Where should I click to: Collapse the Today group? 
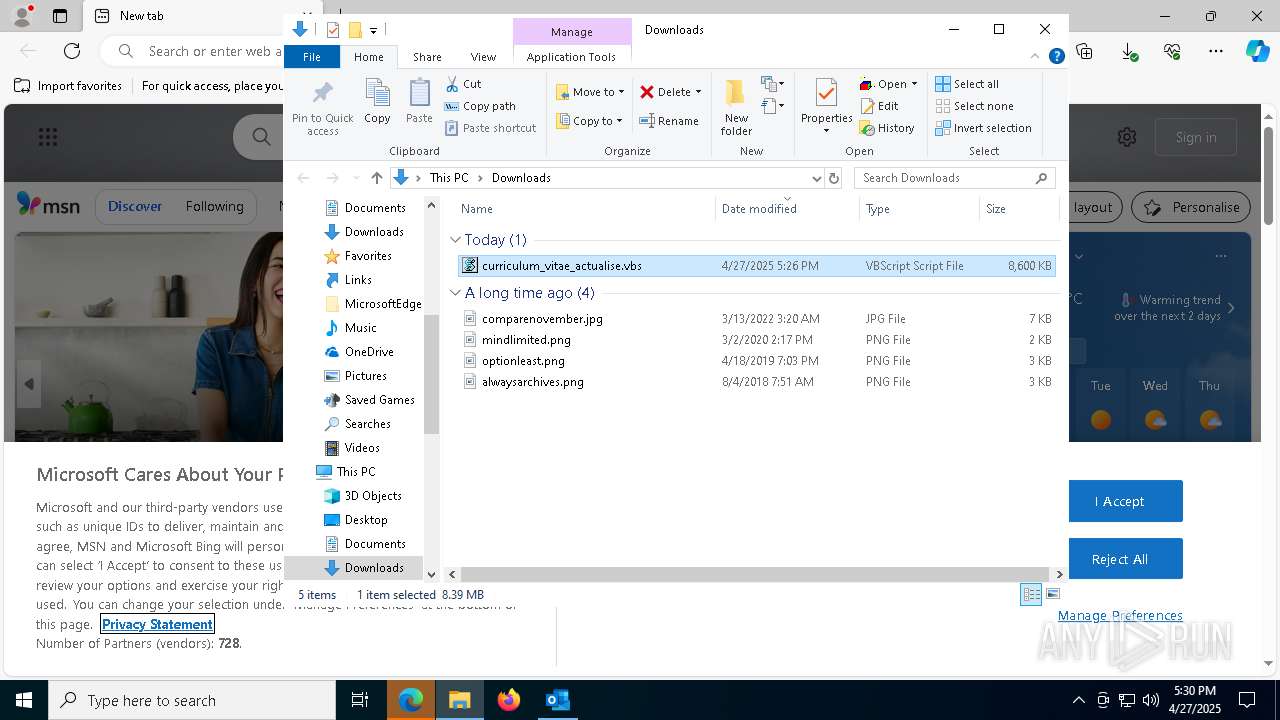coord(455,240)
